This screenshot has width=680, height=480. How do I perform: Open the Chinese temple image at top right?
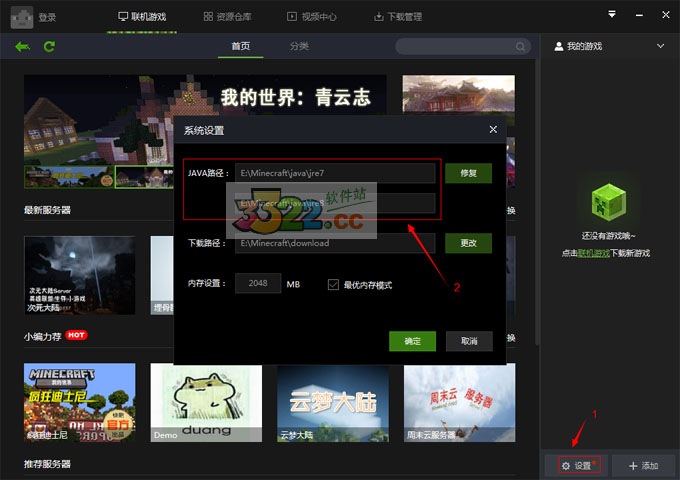458,94
